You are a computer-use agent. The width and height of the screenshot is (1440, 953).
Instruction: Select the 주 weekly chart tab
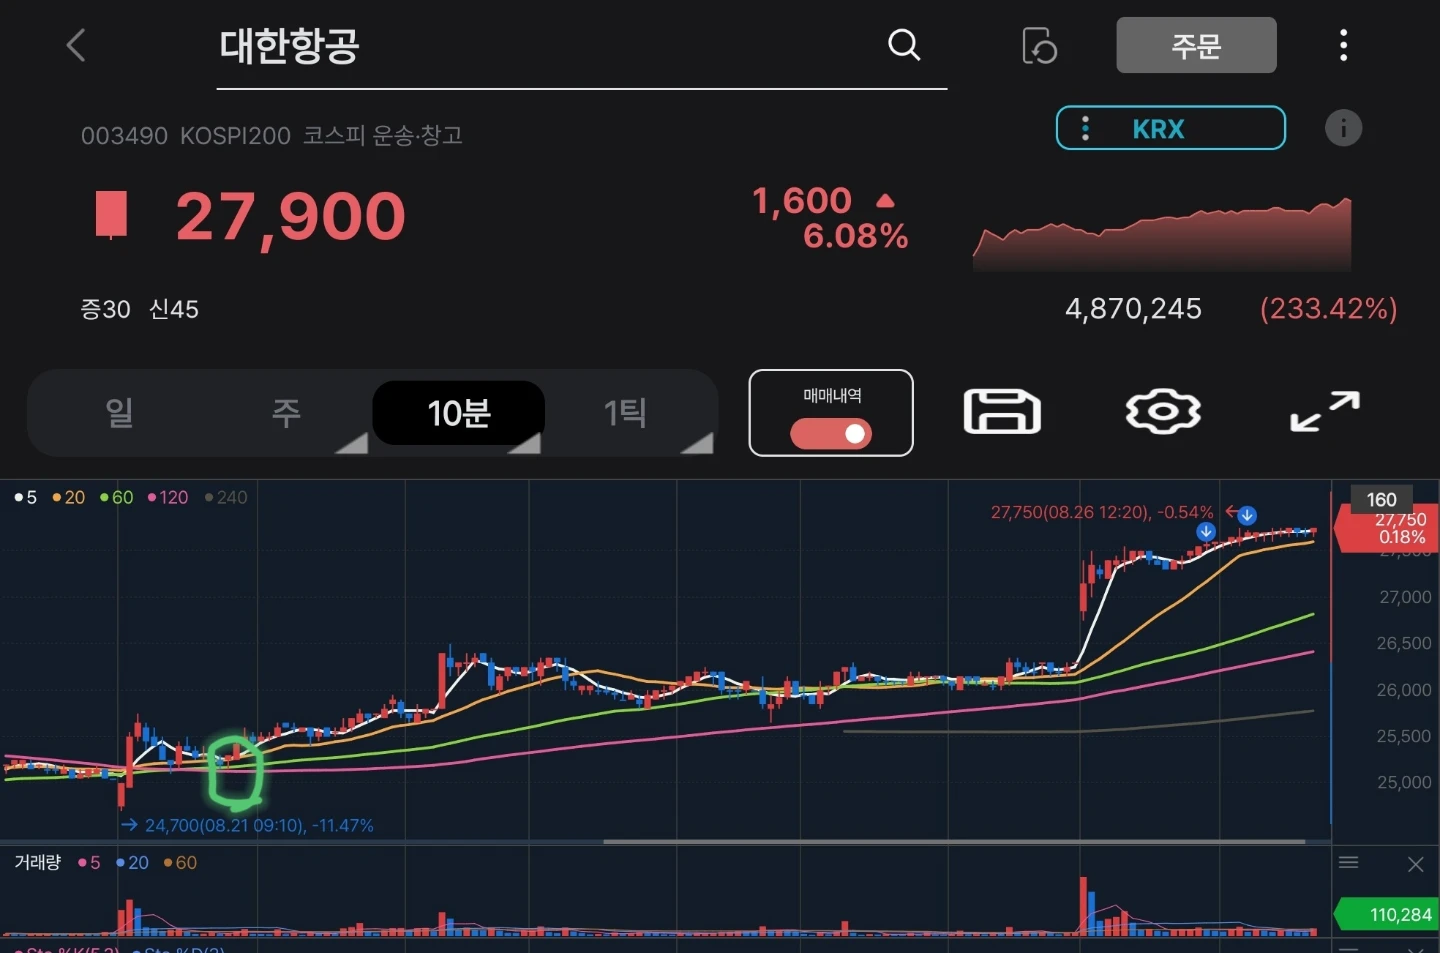pyautogui.click(x=286, y=412)
